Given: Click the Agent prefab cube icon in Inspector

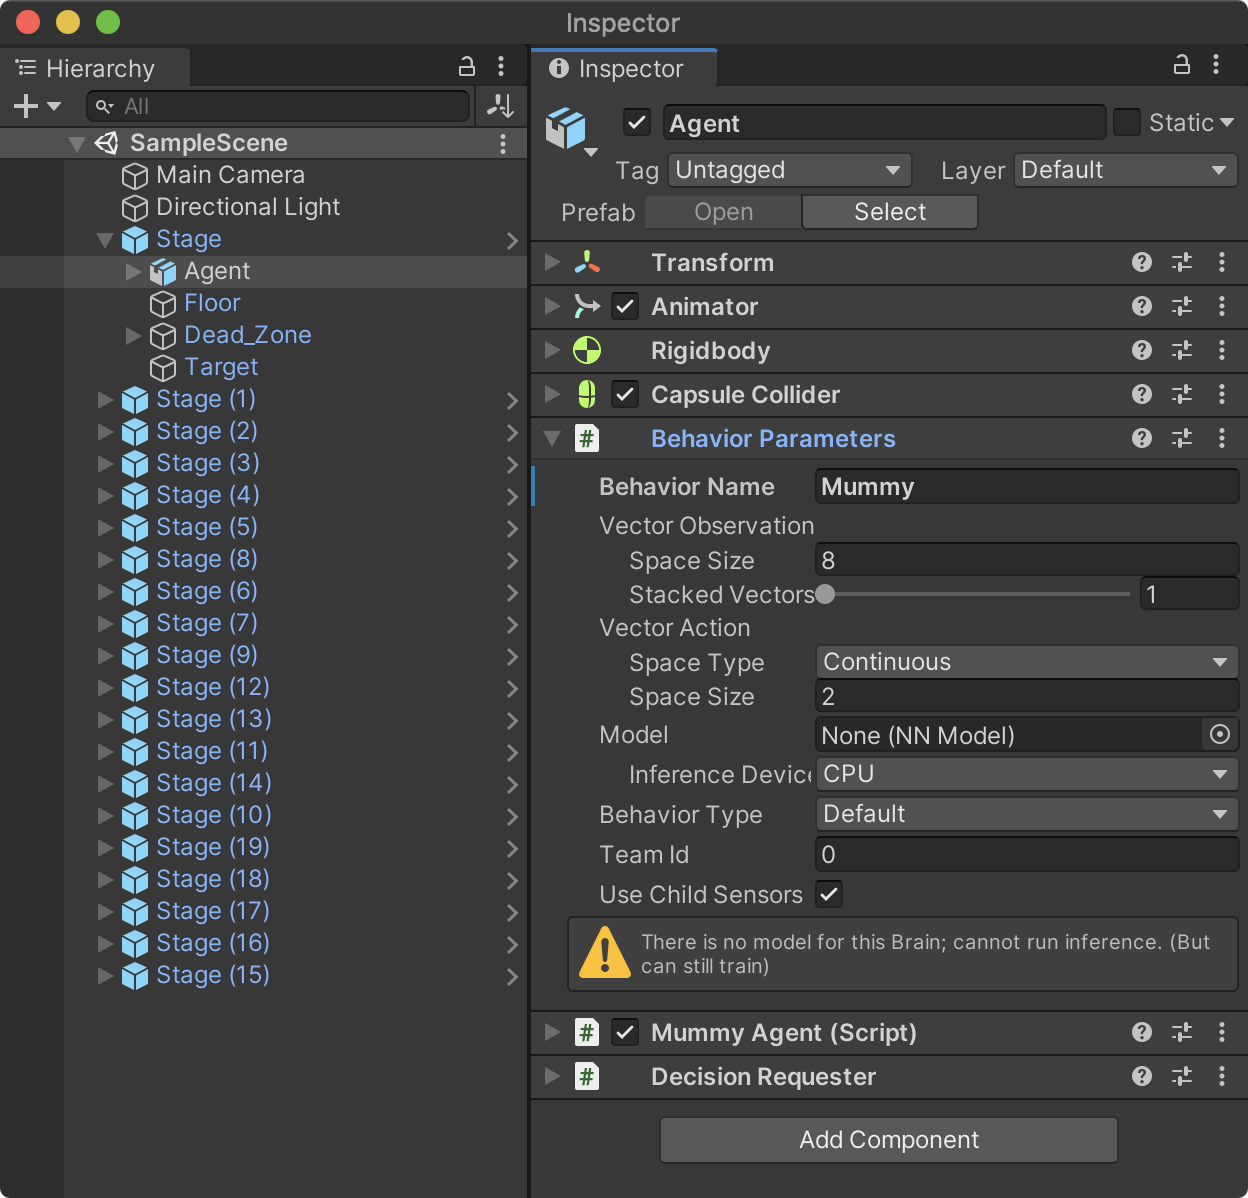Looking at the screenshot, I should [x=566, y=129].
